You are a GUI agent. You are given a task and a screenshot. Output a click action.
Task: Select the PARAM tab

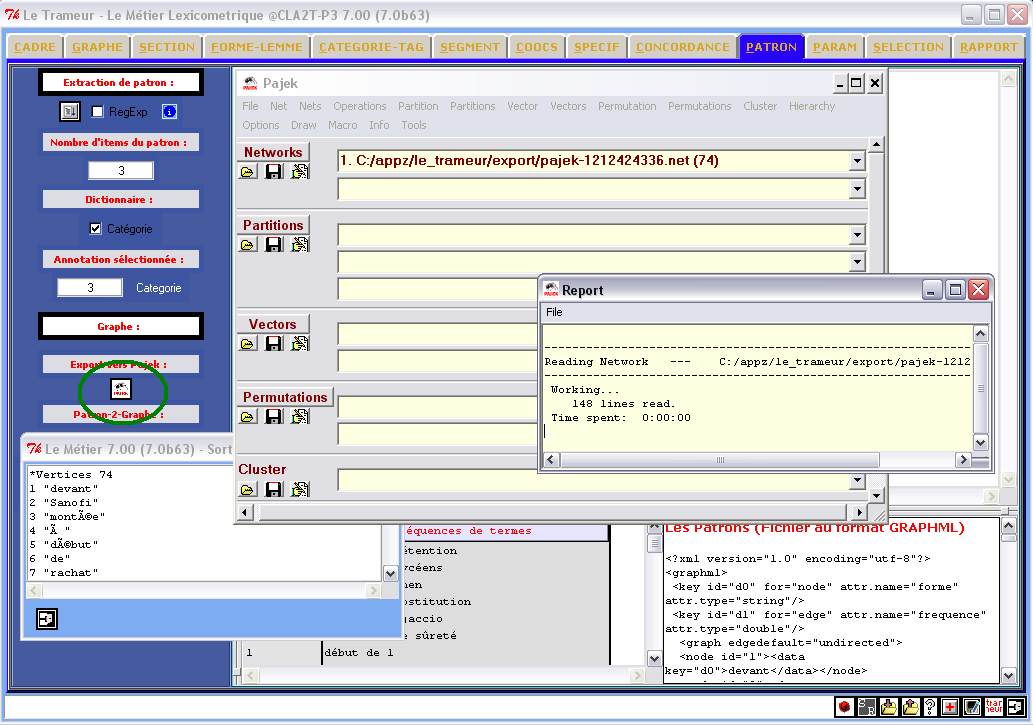pos(835,47)
